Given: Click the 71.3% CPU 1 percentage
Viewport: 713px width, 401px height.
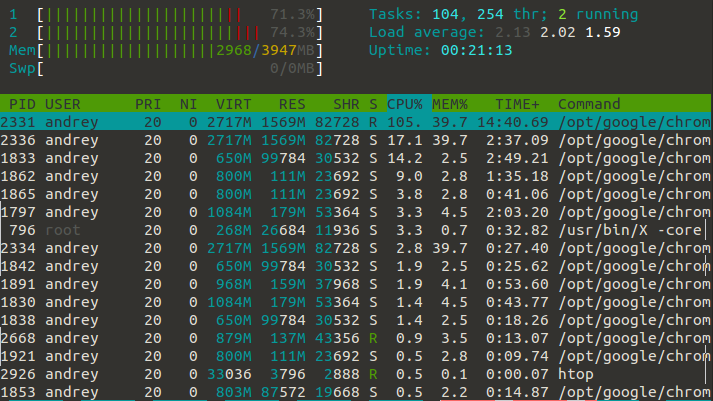Looking at the screenshot, I should [x=292, y=15].
